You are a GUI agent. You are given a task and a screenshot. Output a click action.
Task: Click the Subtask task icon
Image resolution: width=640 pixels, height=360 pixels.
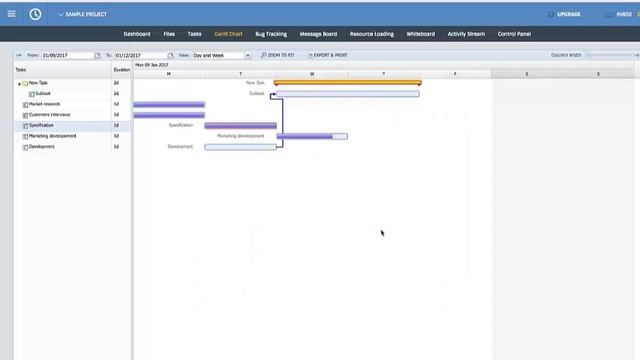[31, 94]
